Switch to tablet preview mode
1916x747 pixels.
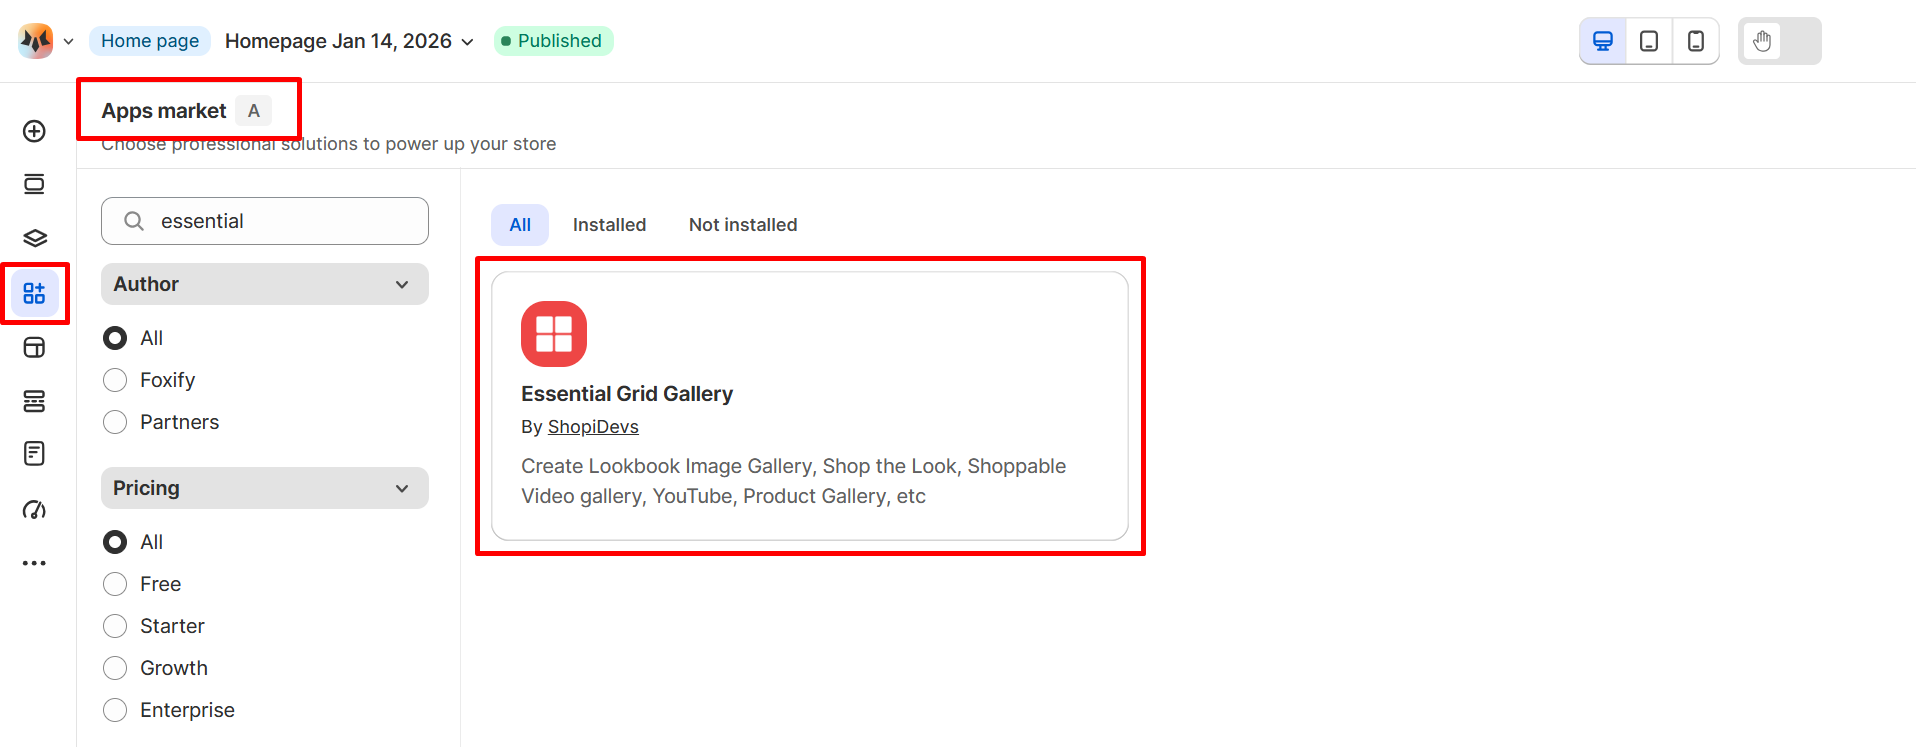pyautogui.click(x=1649, y=41)
